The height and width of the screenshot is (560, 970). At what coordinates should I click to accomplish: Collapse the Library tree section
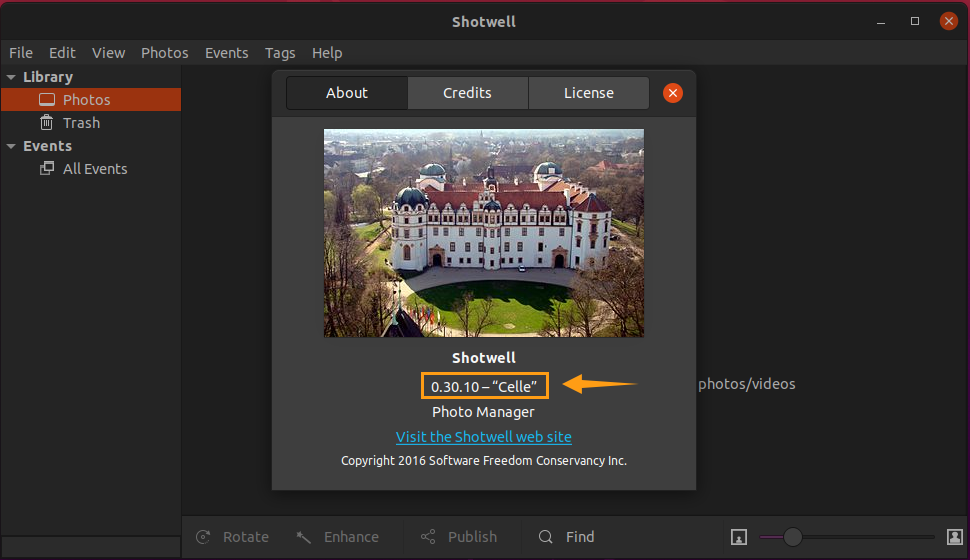[x=11, y=77]
